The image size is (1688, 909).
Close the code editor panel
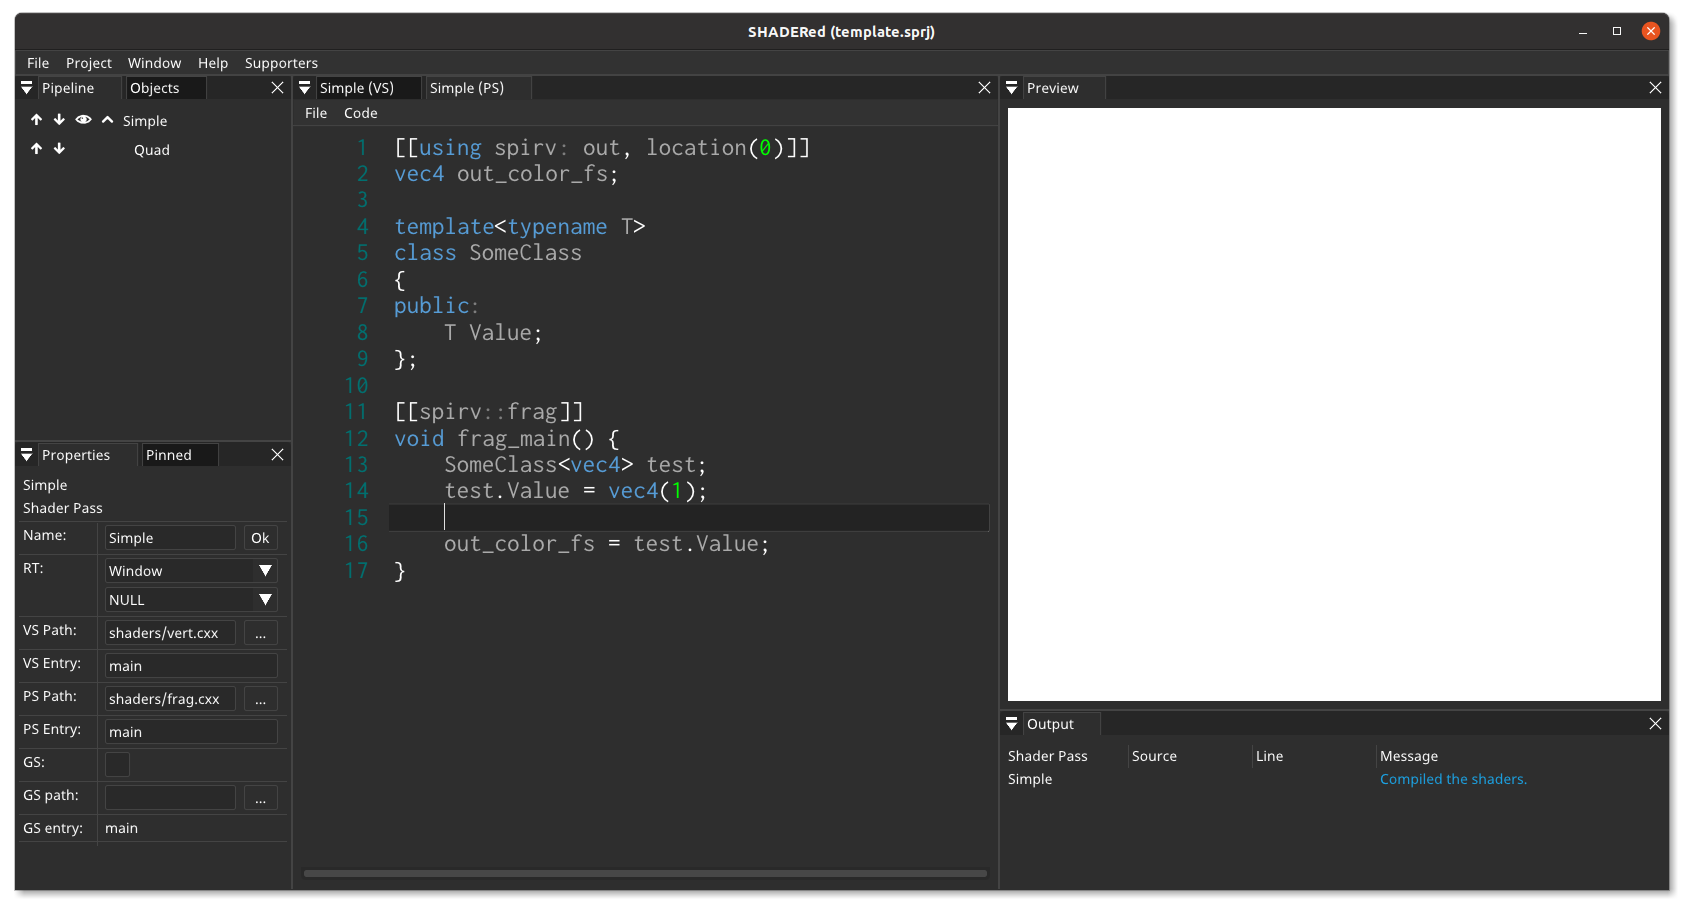point(985,88)
